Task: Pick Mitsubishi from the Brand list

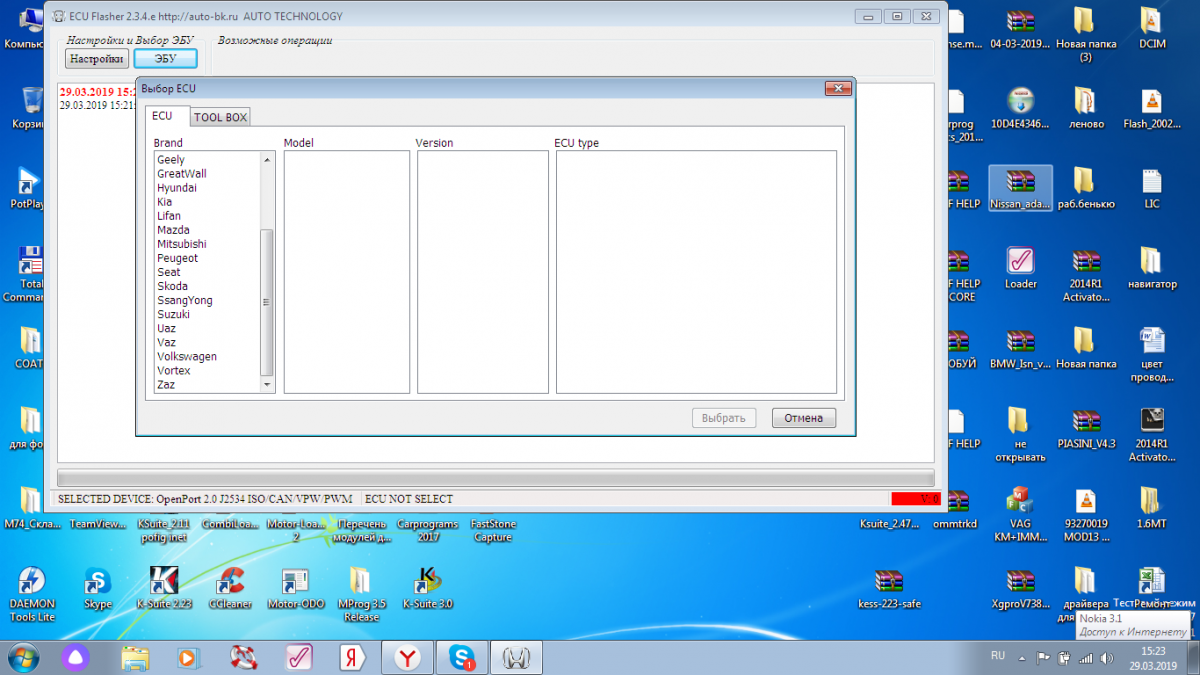Action: [182, 244]
